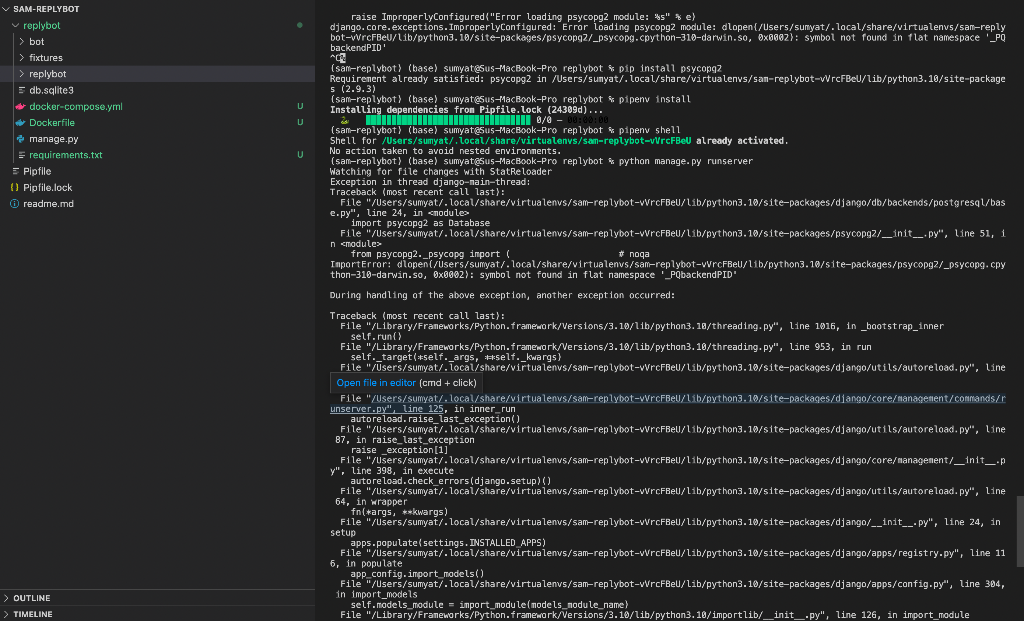Expand the bot folder
This screenshot has height=621, width=1024.
click(22, 42)
